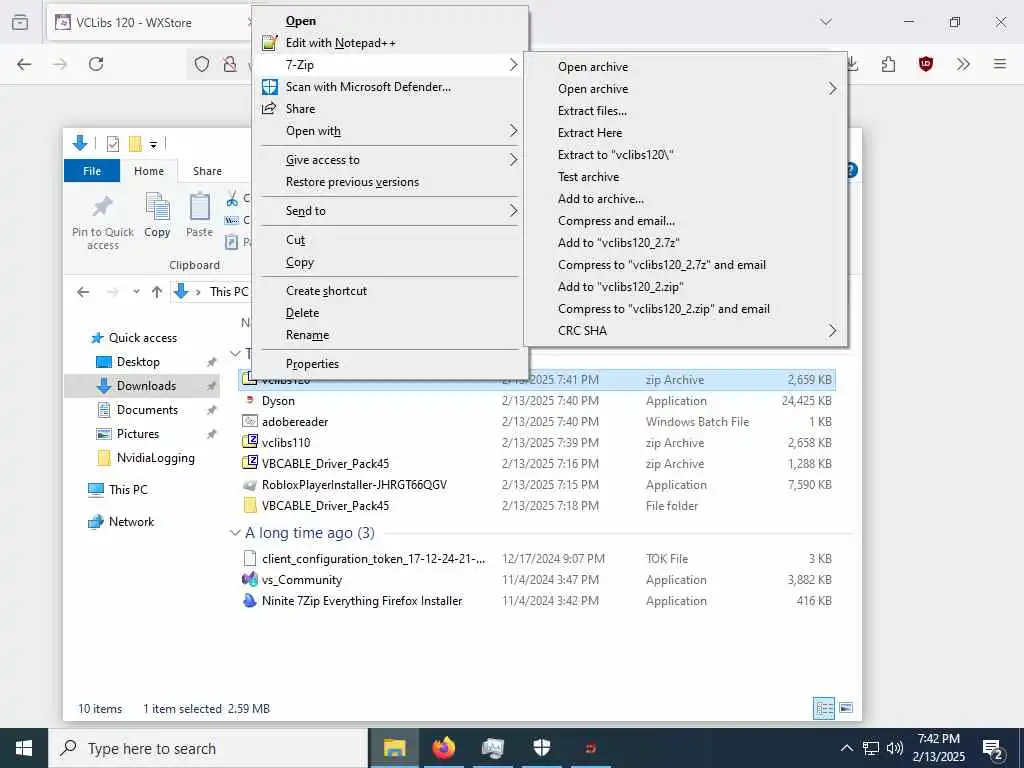The image size is (1024, 768).
Task: Select Extract to "vclibs120\"
Action: coord(686,155)
